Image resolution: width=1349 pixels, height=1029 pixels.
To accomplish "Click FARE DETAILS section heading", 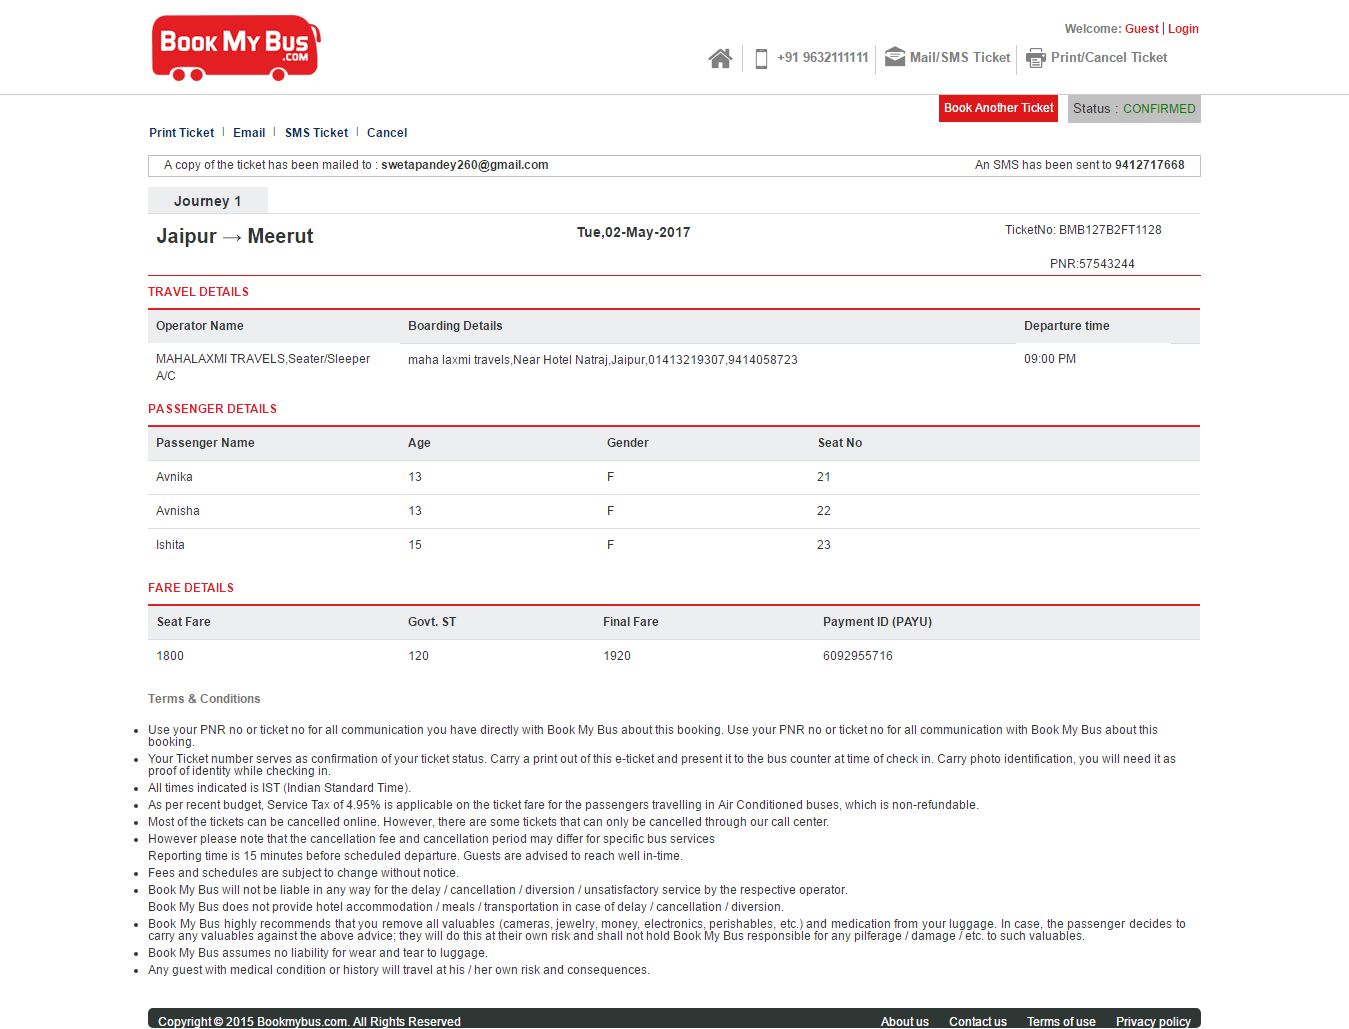I will [191, 588].
